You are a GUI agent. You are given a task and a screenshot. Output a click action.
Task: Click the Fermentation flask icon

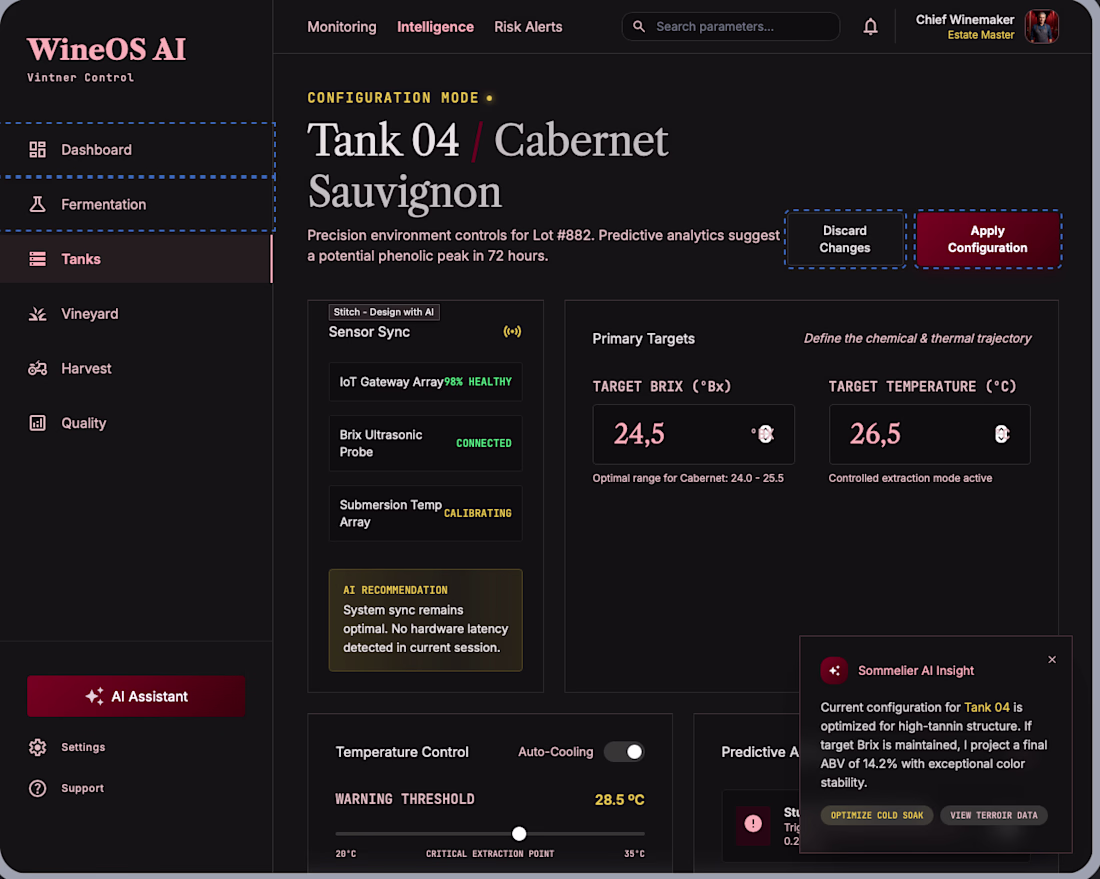point(37,204)
